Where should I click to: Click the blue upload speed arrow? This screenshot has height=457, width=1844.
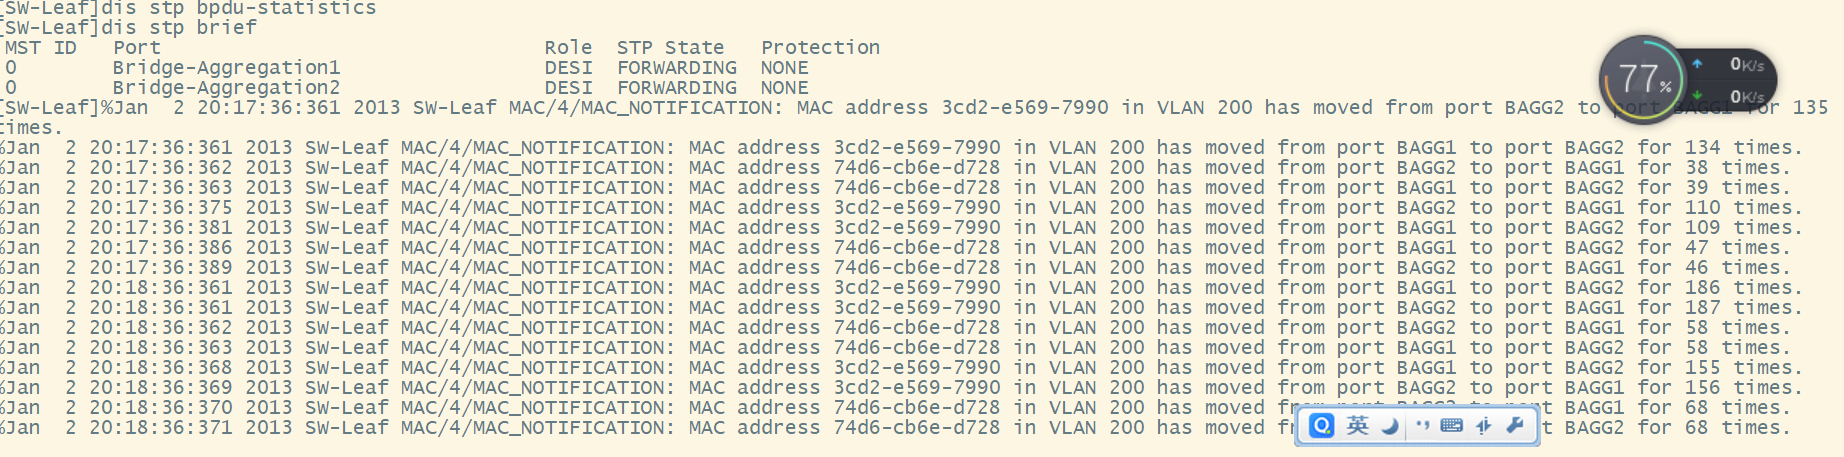1697,64
